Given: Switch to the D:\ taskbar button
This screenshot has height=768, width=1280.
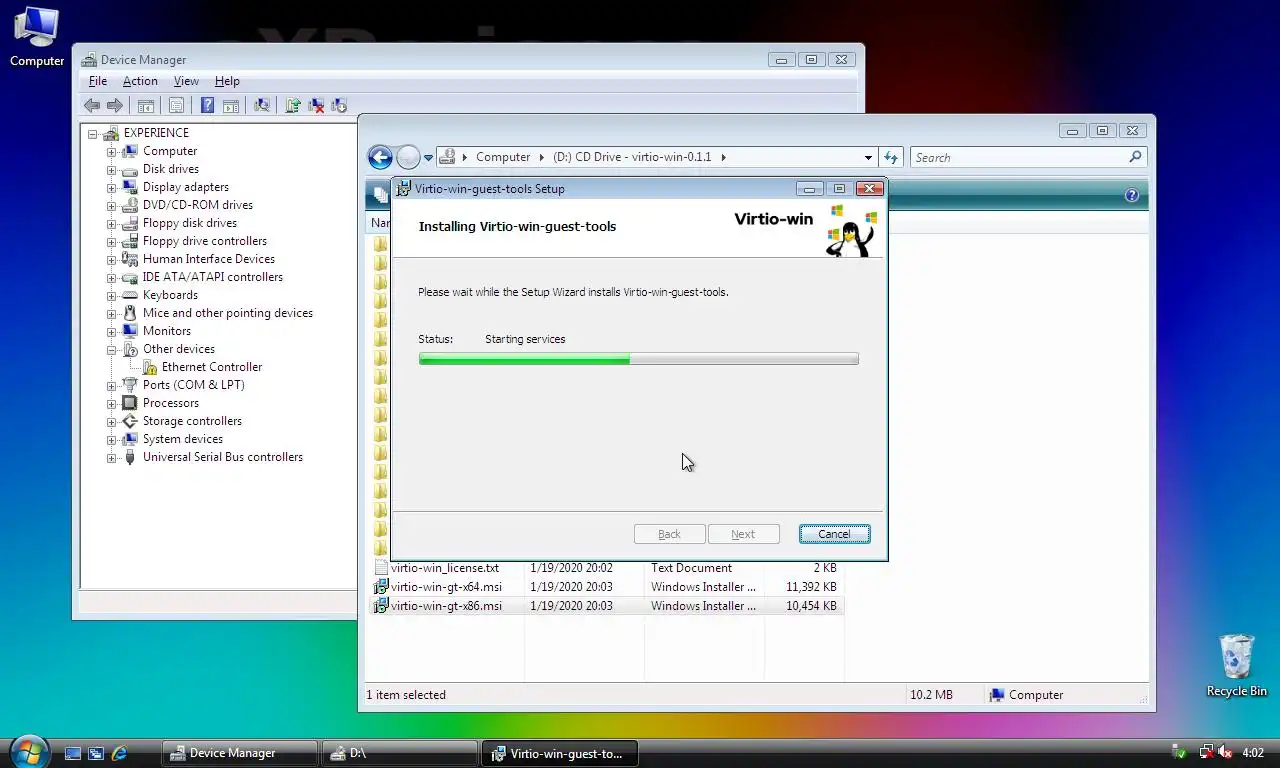Looking at the screenshot, I should pos(400,753).
